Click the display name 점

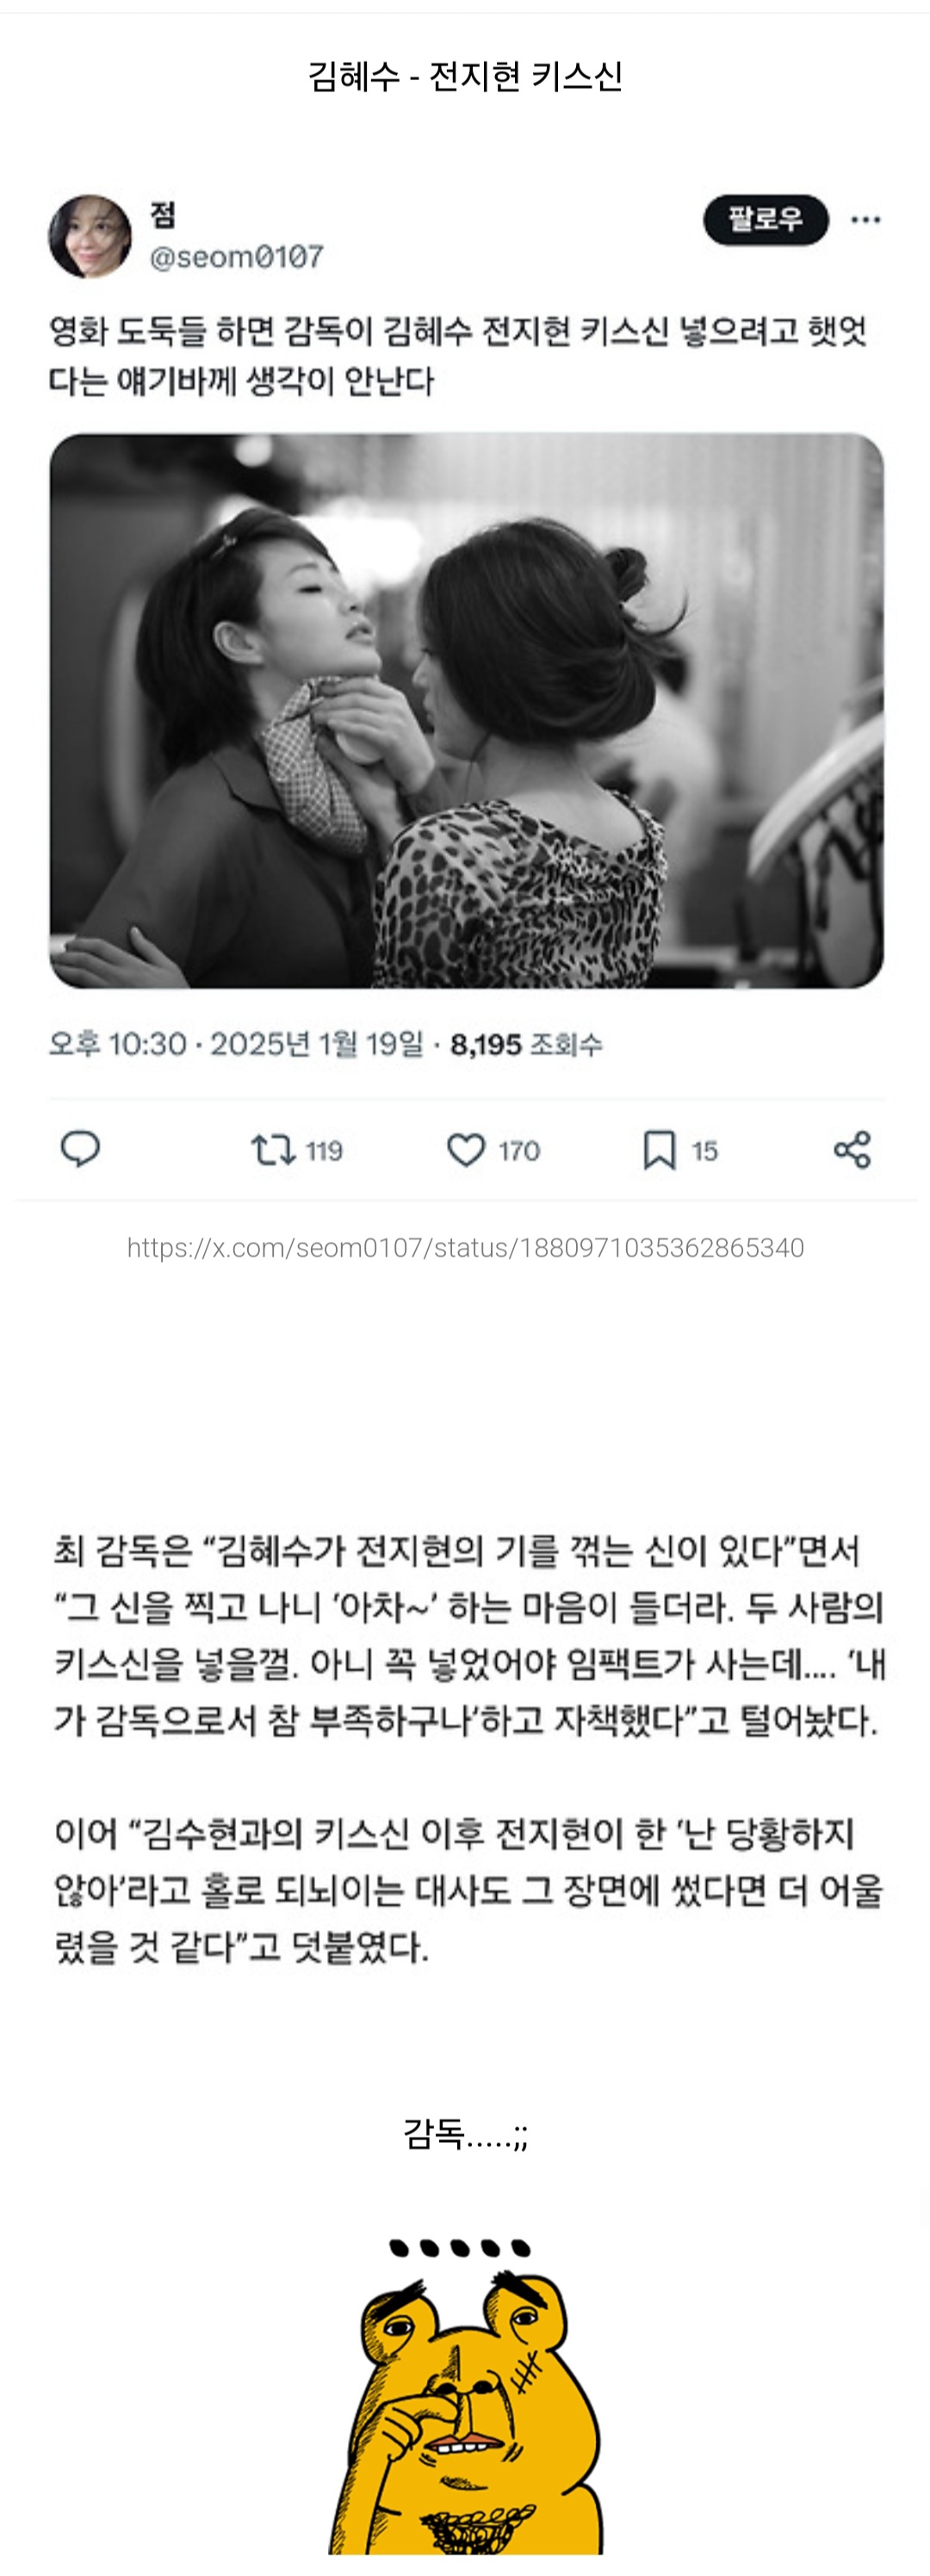coord(163,214)
